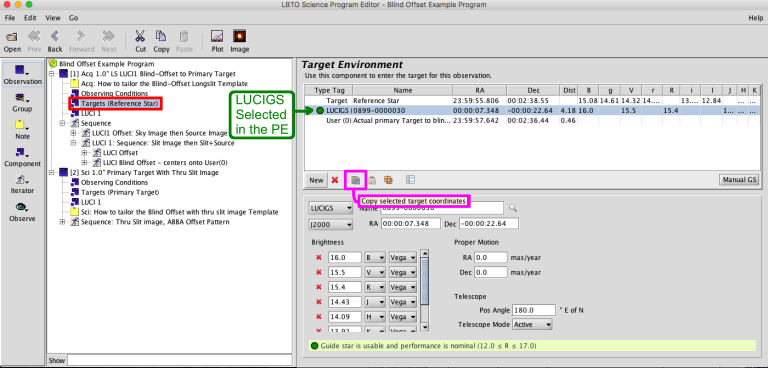Viewport: 768px width, 368px height.
Task: Open the J2000 coordinate system dropdown
Action: click(x=331, y=224)
